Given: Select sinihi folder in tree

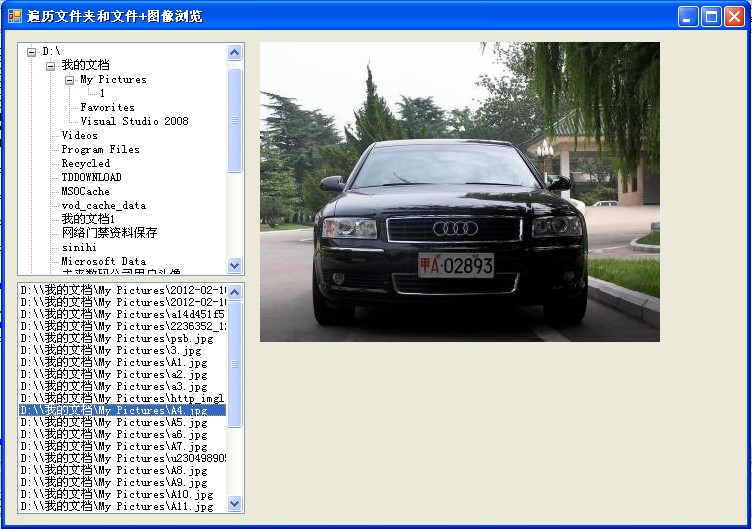Looking at the screenshot, I should 79,247.
